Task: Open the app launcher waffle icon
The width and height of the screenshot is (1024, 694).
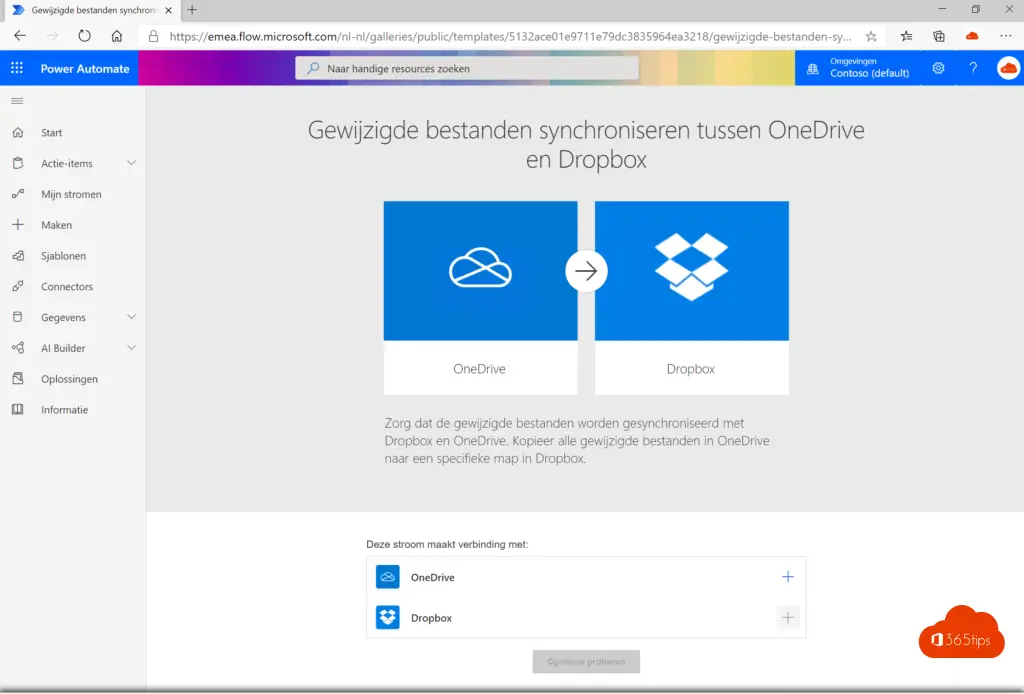Action: tap(17, 68)
